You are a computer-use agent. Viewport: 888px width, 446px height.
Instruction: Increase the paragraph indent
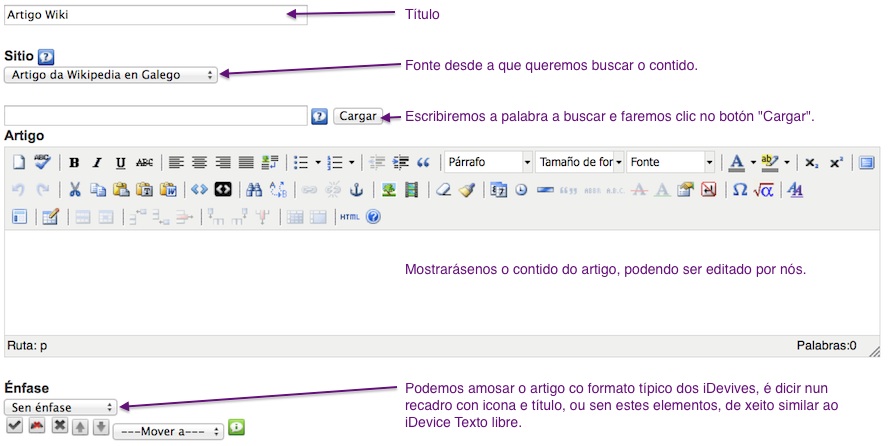click(400, 163)
